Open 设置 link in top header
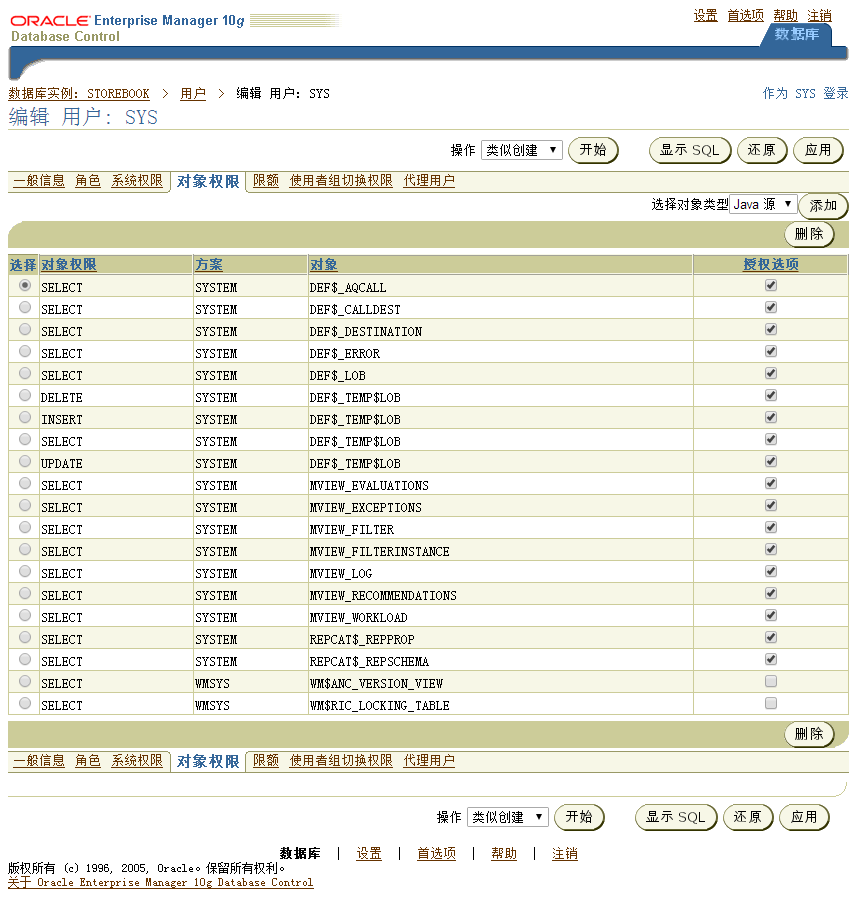Image resolution: width=857 pixels, height=897 pixels. pos(705,15)
